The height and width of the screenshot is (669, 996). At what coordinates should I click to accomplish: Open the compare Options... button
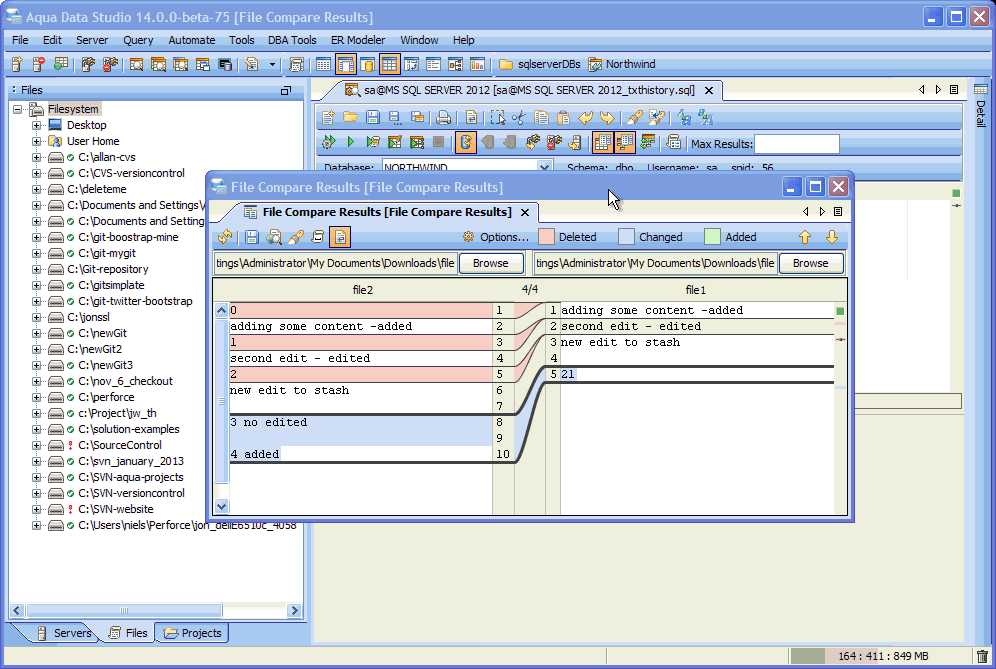point(496,237)
